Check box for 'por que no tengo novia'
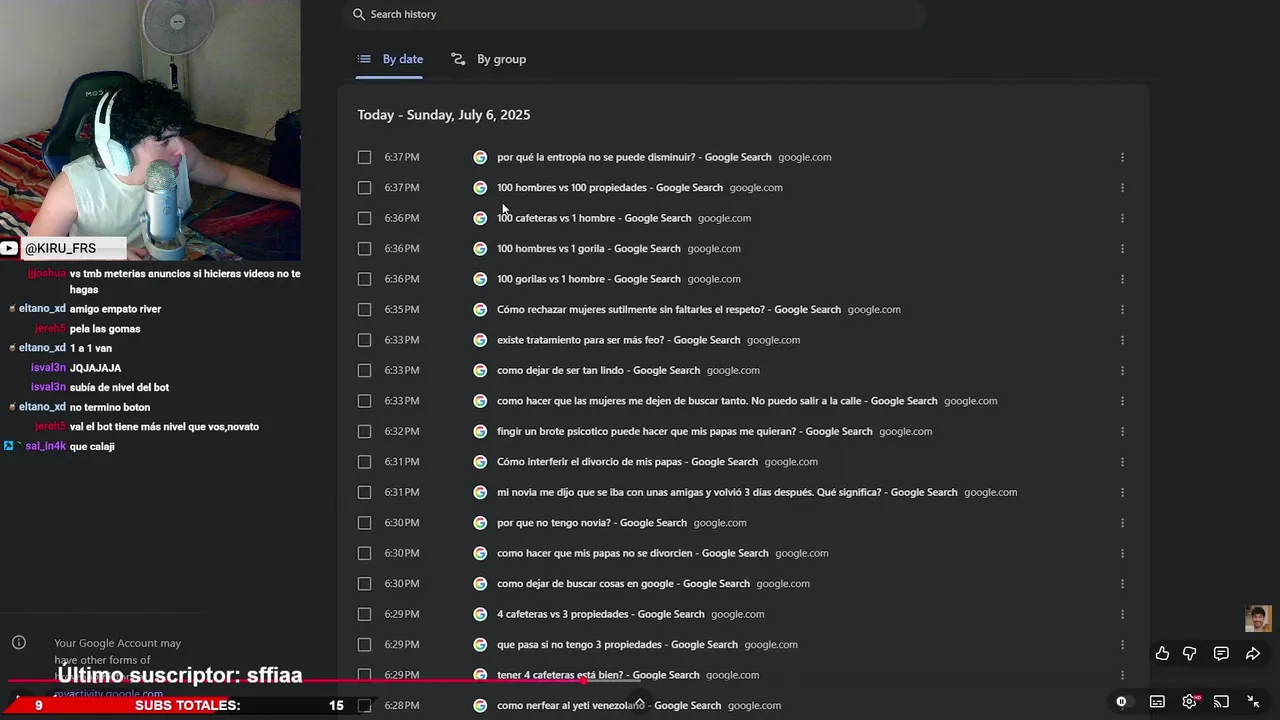The image size is (1280, 720). point(364,523)
